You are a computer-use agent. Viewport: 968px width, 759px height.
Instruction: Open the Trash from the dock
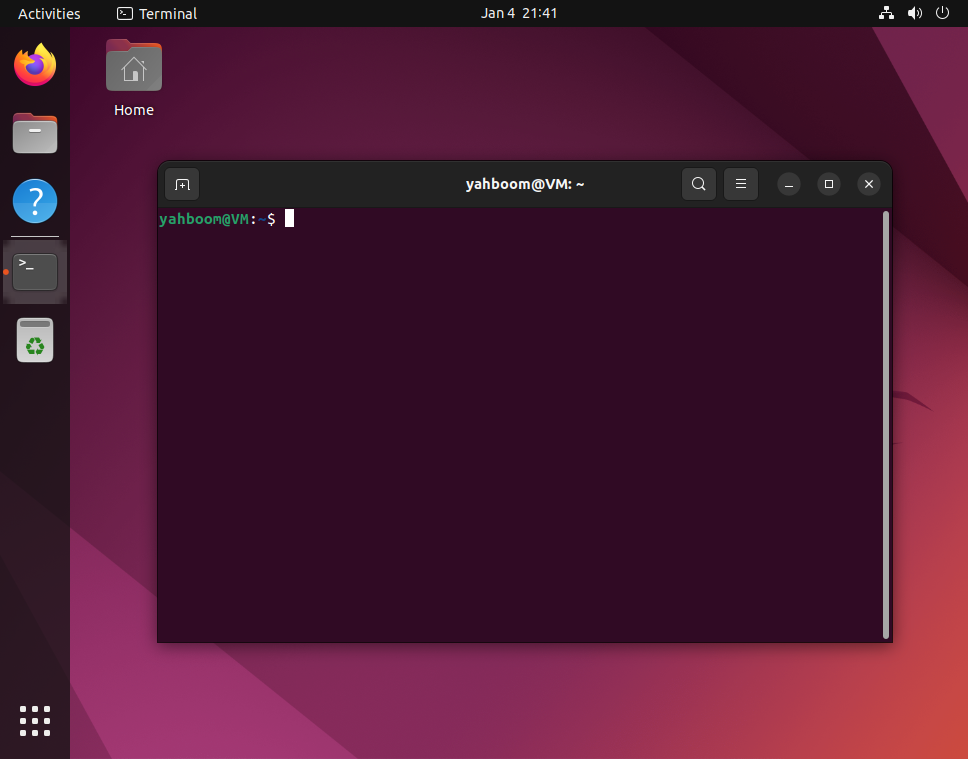tap(35, 340)
